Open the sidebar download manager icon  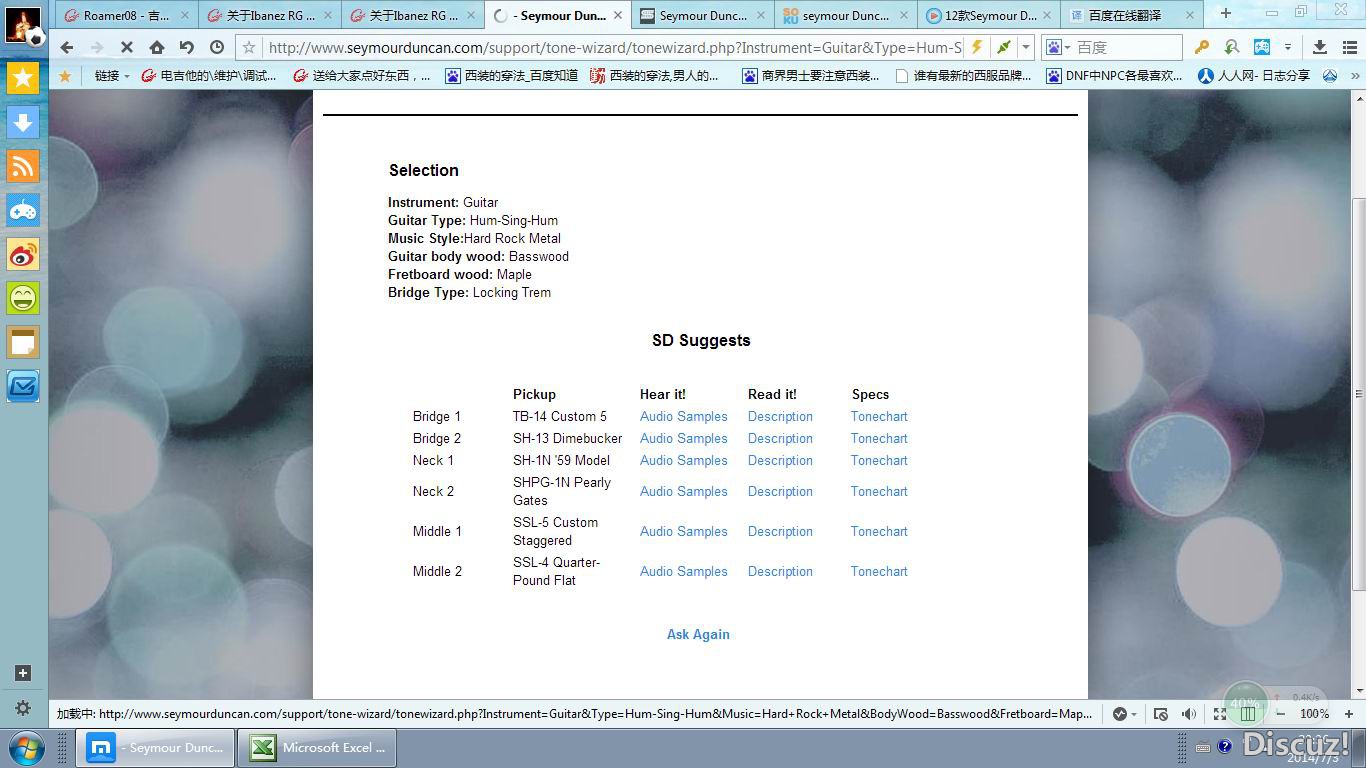(x=23, y=122)
